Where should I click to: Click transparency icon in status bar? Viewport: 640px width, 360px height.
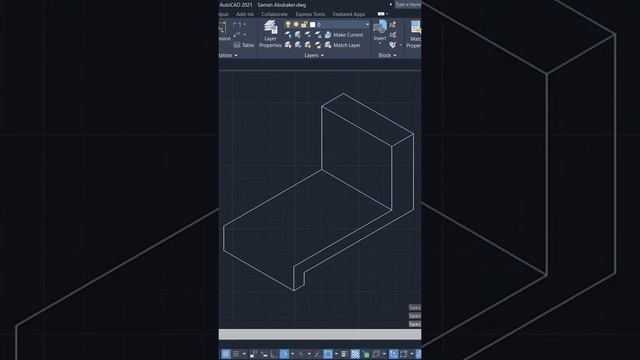[355, 354]
